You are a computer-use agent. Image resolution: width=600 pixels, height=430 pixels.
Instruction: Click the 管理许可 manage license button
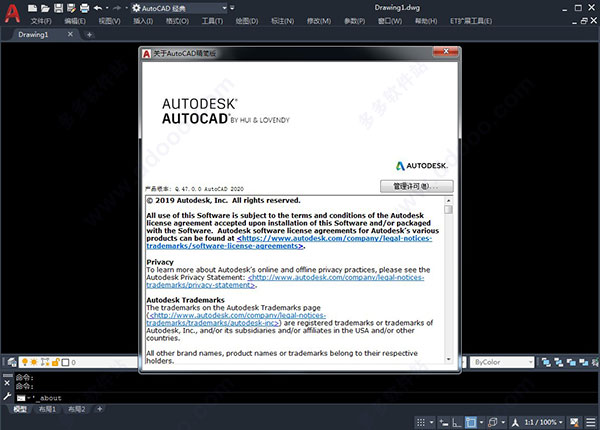tap(417, 186)
